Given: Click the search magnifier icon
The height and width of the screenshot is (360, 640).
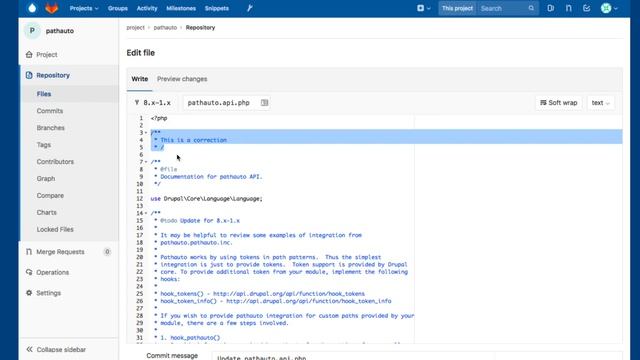Looking at the screenshot, I should (531, 8).
